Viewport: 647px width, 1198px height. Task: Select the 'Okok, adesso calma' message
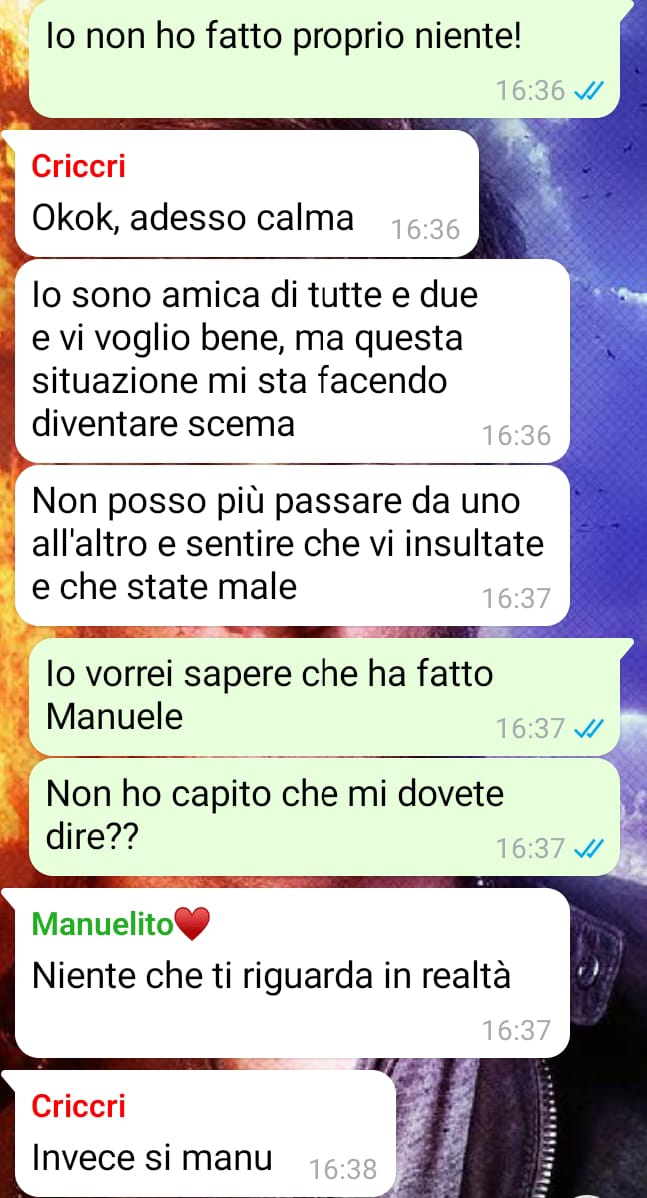246,194
